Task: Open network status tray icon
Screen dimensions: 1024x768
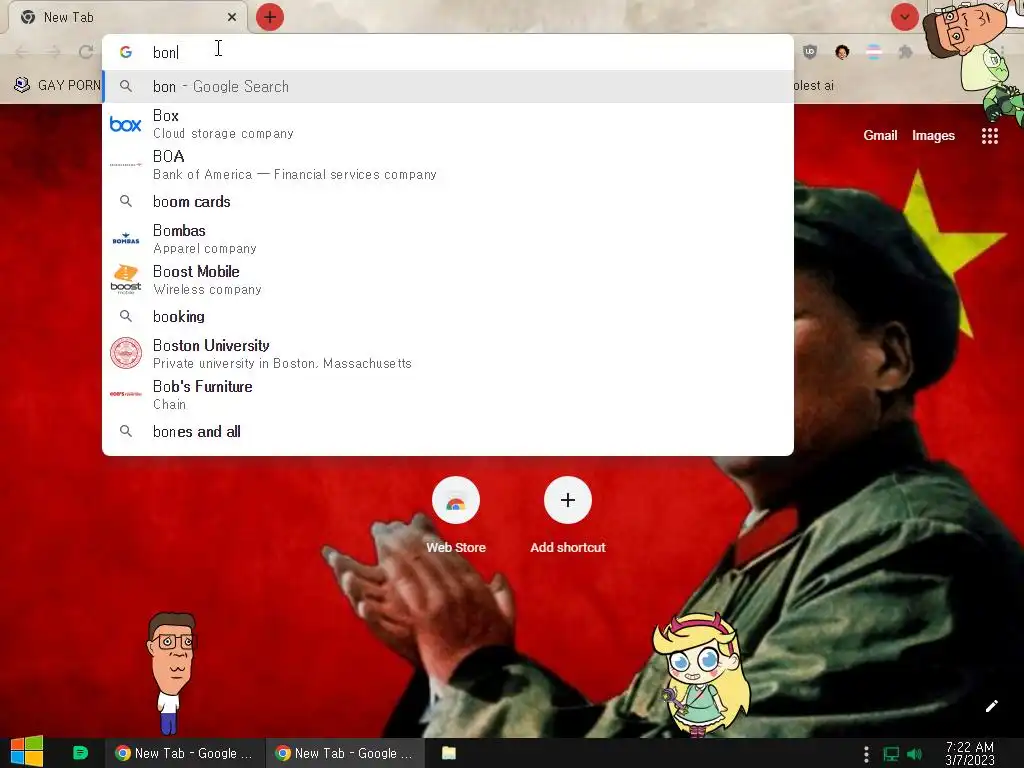Action: tap(891, 754)
